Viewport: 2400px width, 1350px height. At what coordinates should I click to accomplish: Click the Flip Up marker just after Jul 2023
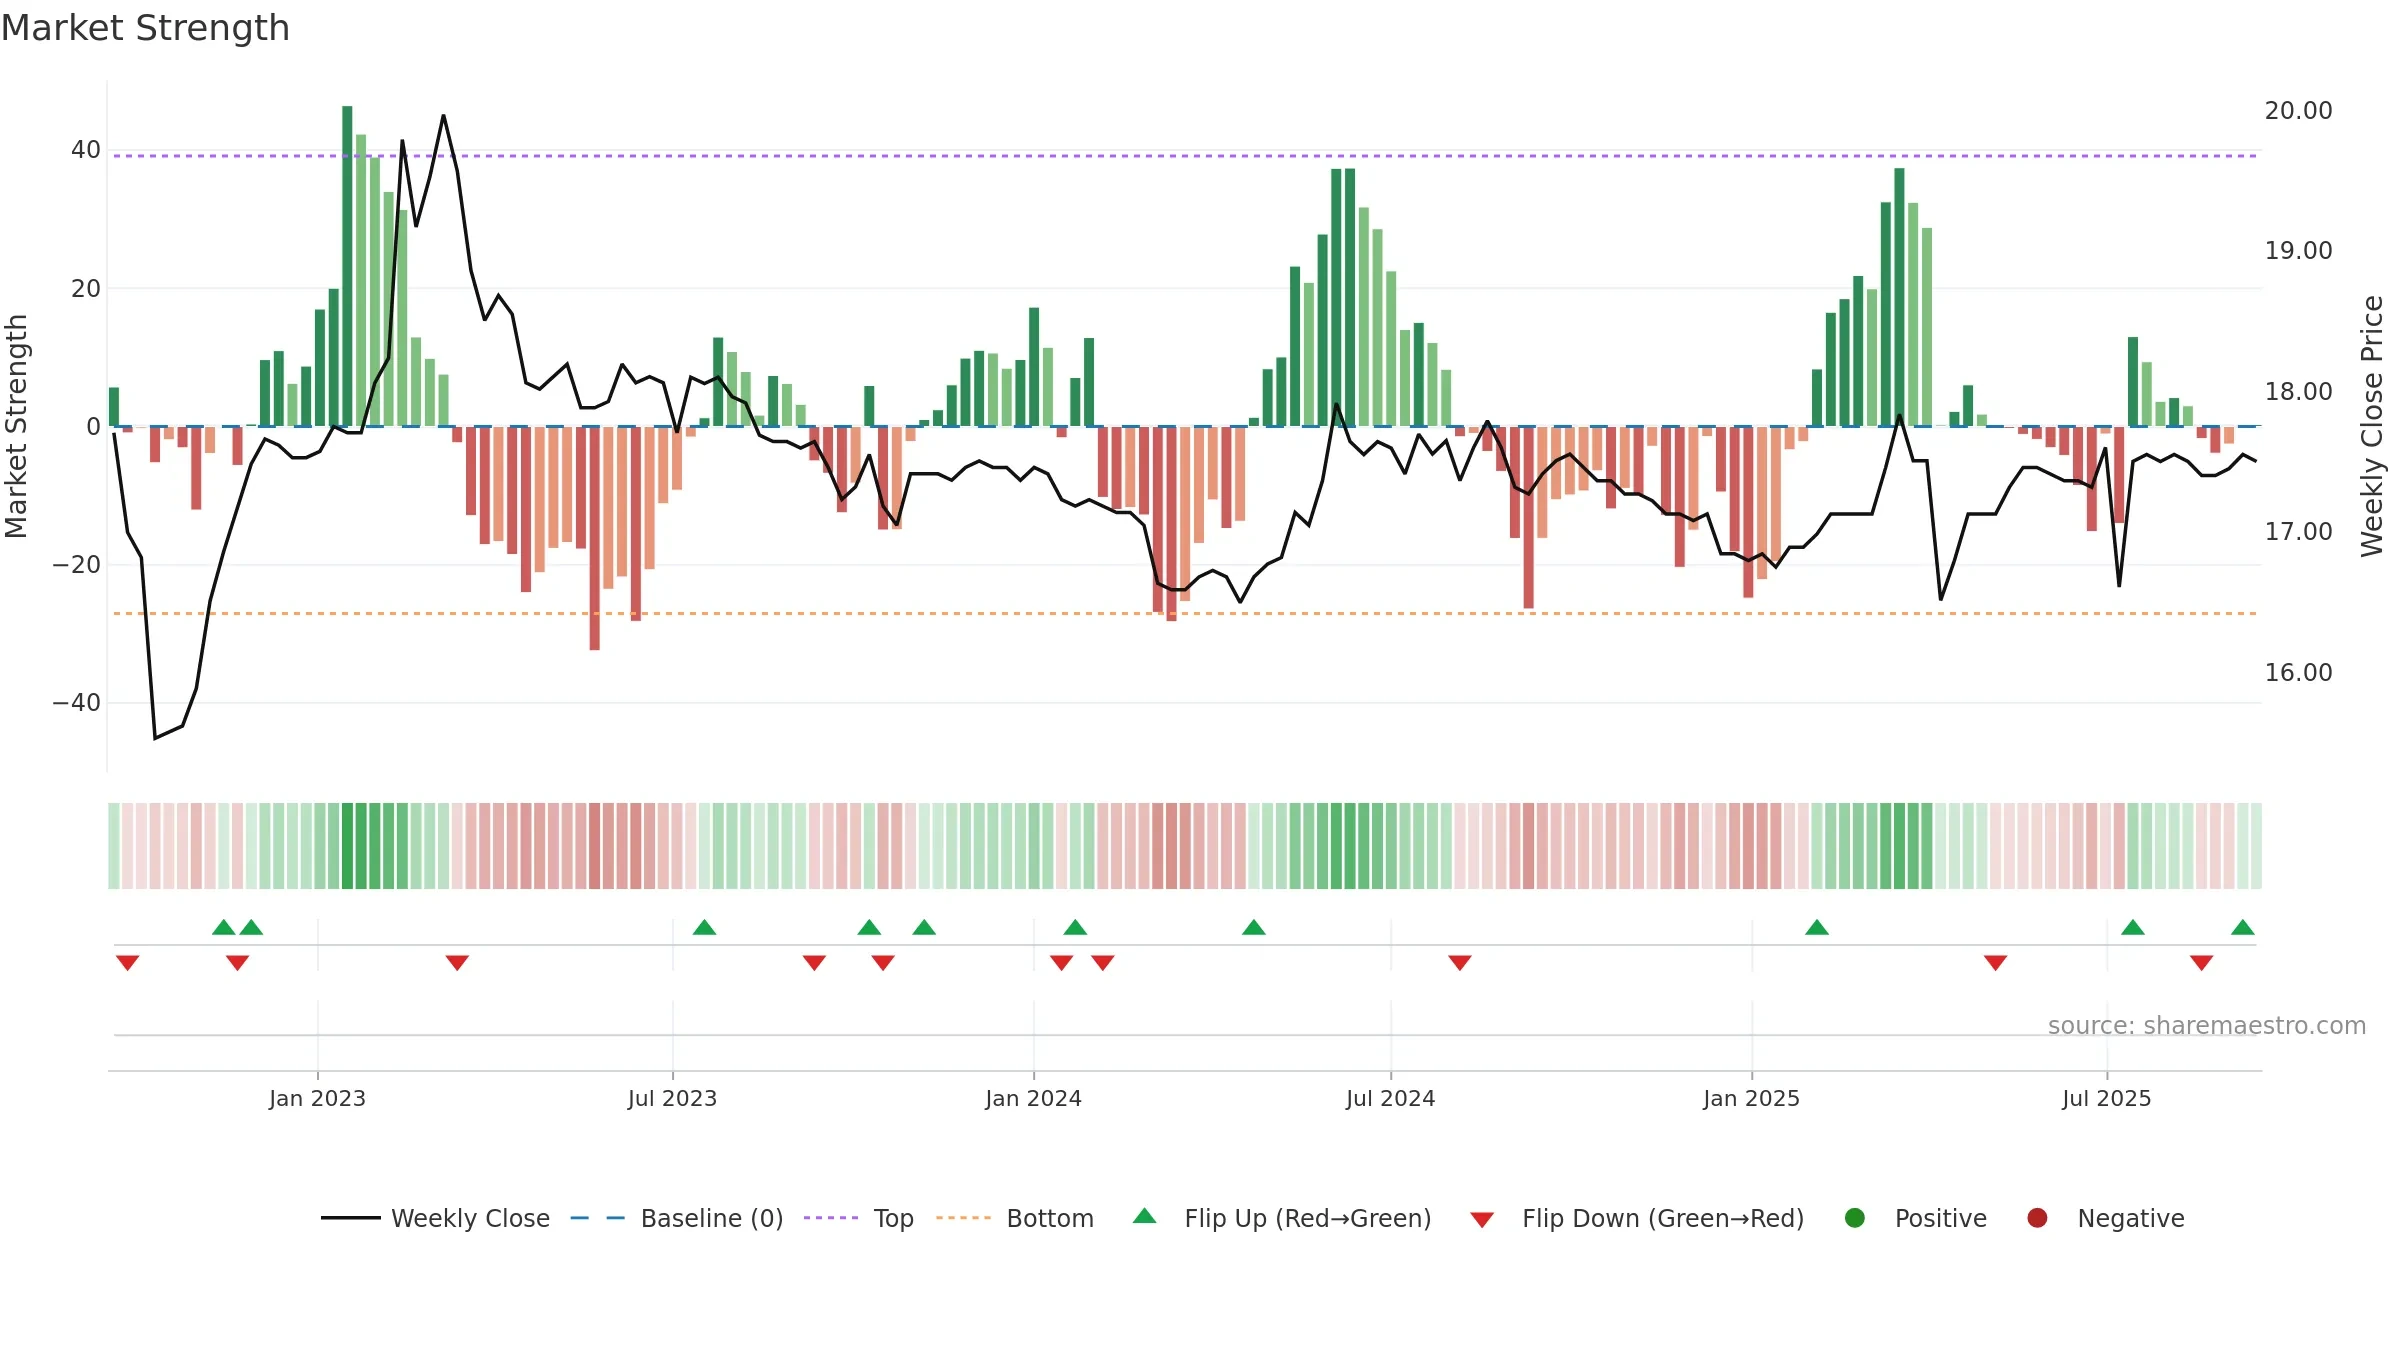coord(704,927)
